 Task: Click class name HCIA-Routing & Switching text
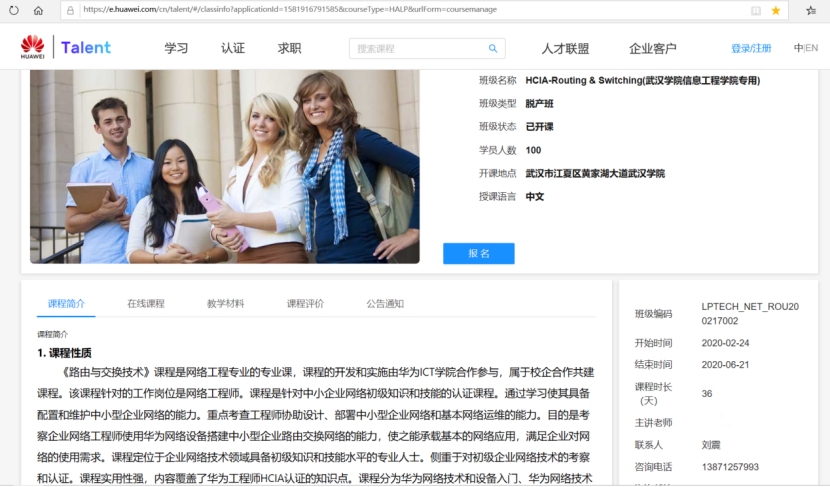pyautogui.click(x=643, y=80)
